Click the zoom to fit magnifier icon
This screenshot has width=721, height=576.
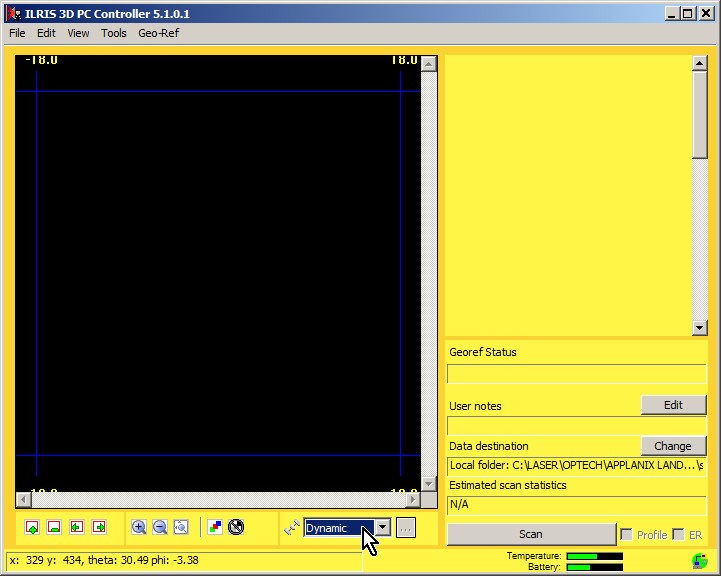tap(181, 527)
